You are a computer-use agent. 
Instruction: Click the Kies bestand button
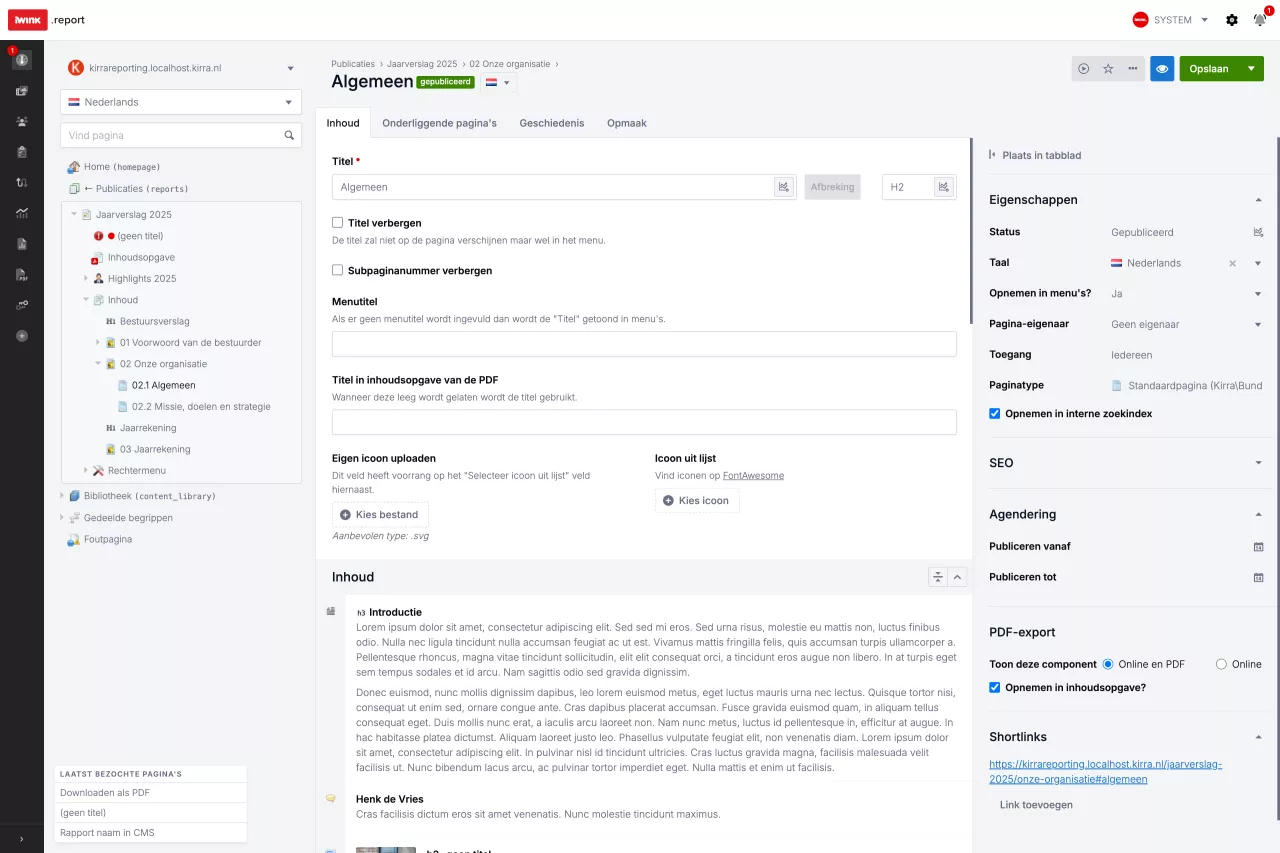(x=380, y=514)
